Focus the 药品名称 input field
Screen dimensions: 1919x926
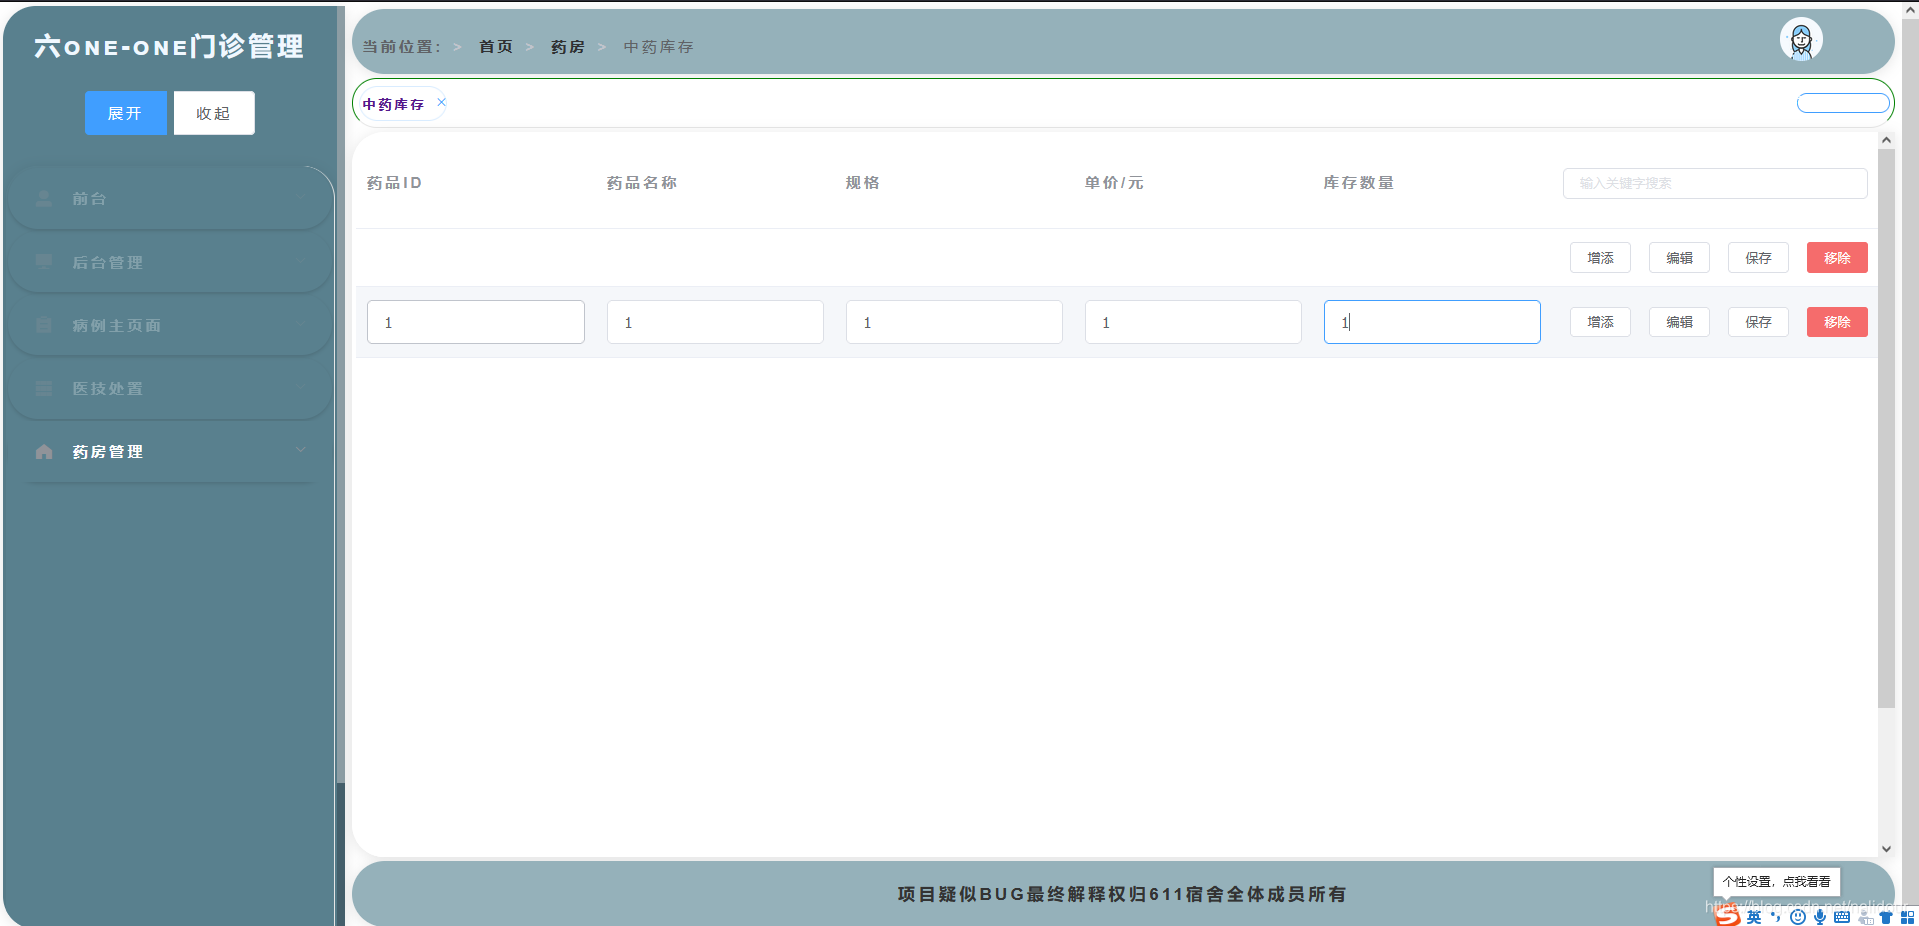point(715,322)
